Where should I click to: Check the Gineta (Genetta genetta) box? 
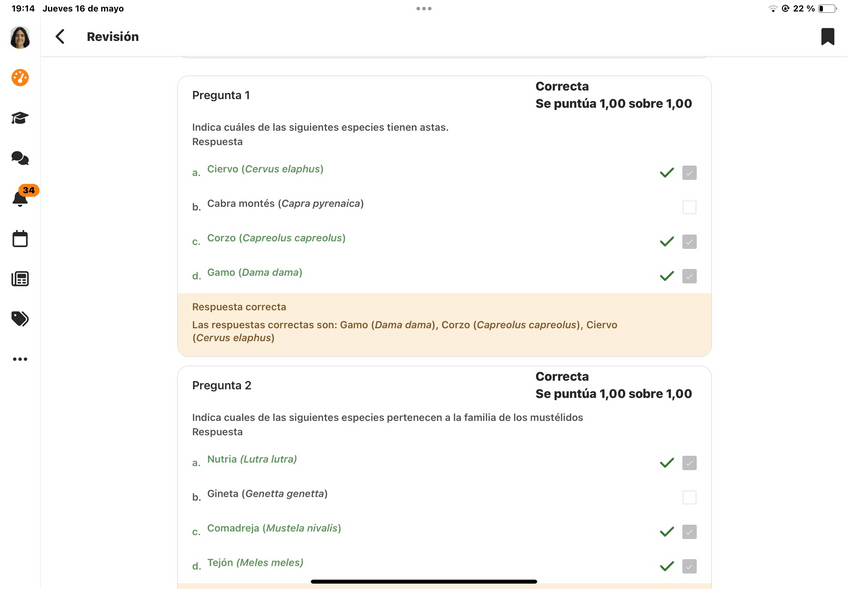pyautogui.click(x=689, y=497)
